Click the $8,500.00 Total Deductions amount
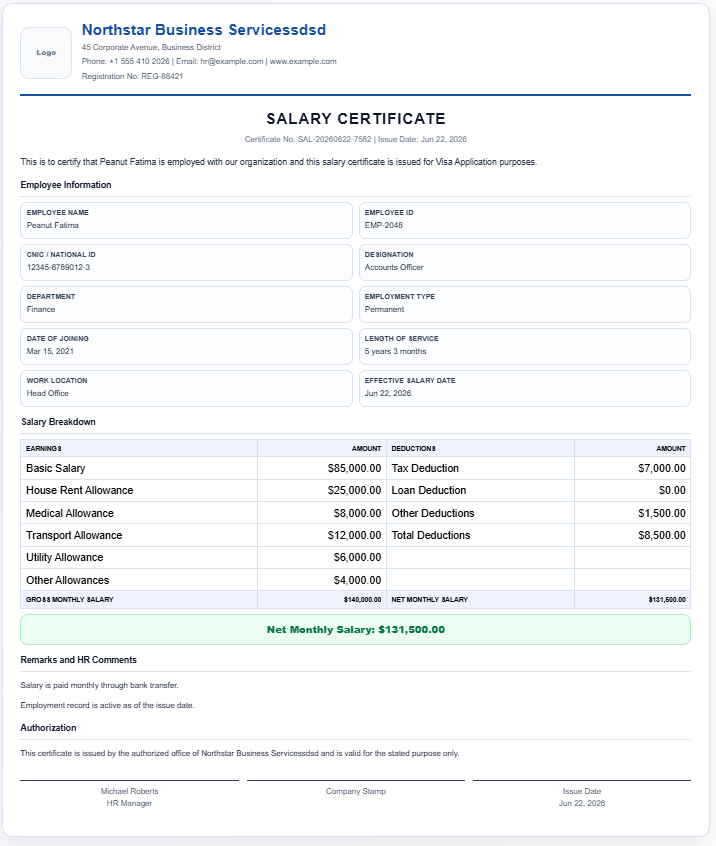The image size is (716, 846). 662,535
